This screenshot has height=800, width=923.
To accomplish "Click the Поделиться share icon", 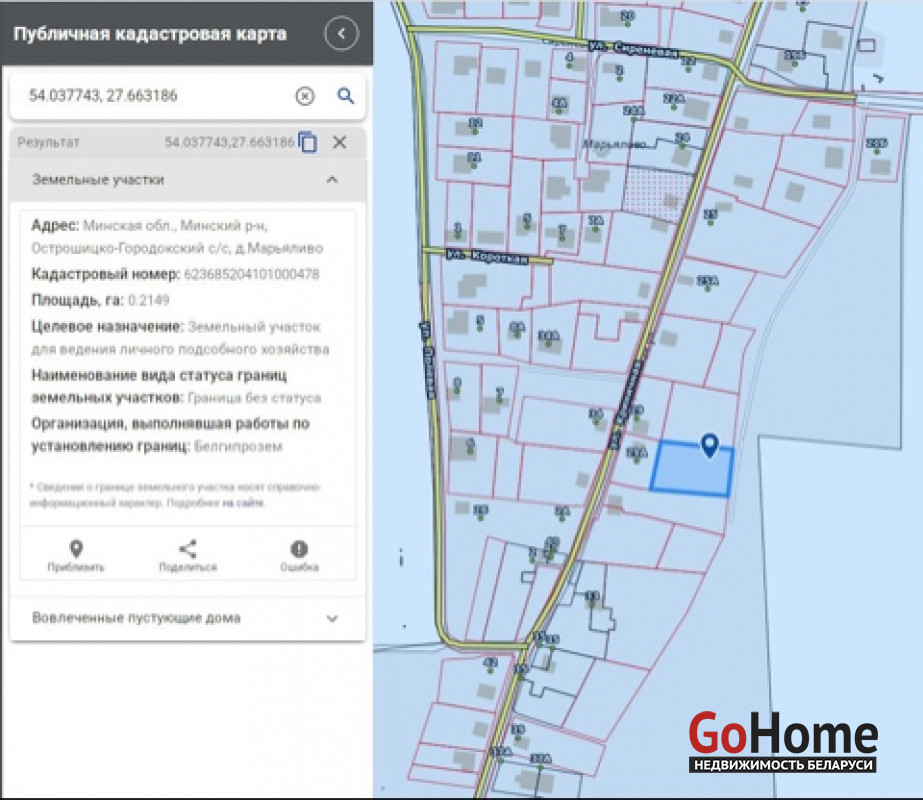I will pos(187,549).
